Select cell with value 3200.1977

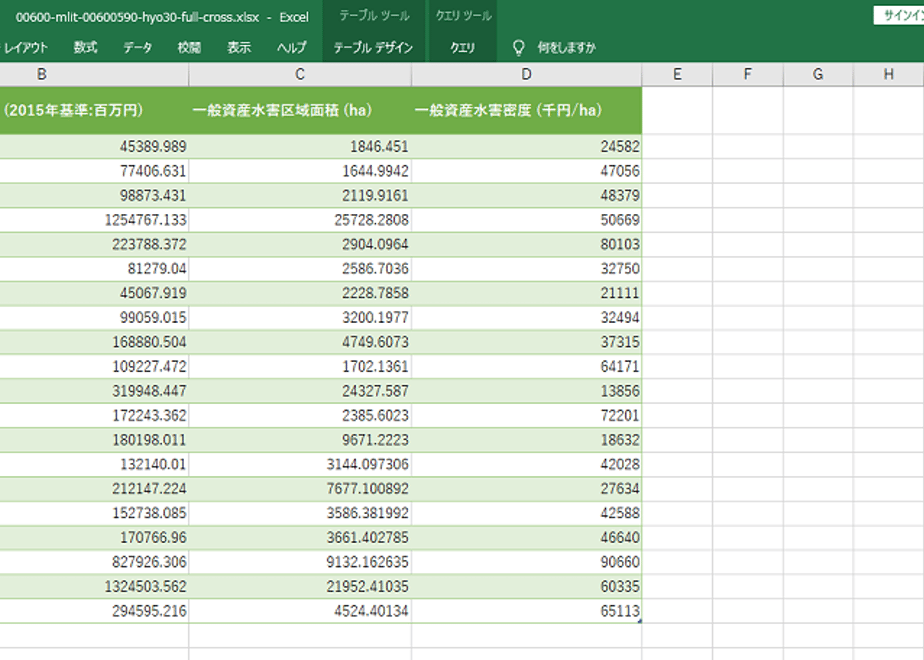[x=300, y=318]
